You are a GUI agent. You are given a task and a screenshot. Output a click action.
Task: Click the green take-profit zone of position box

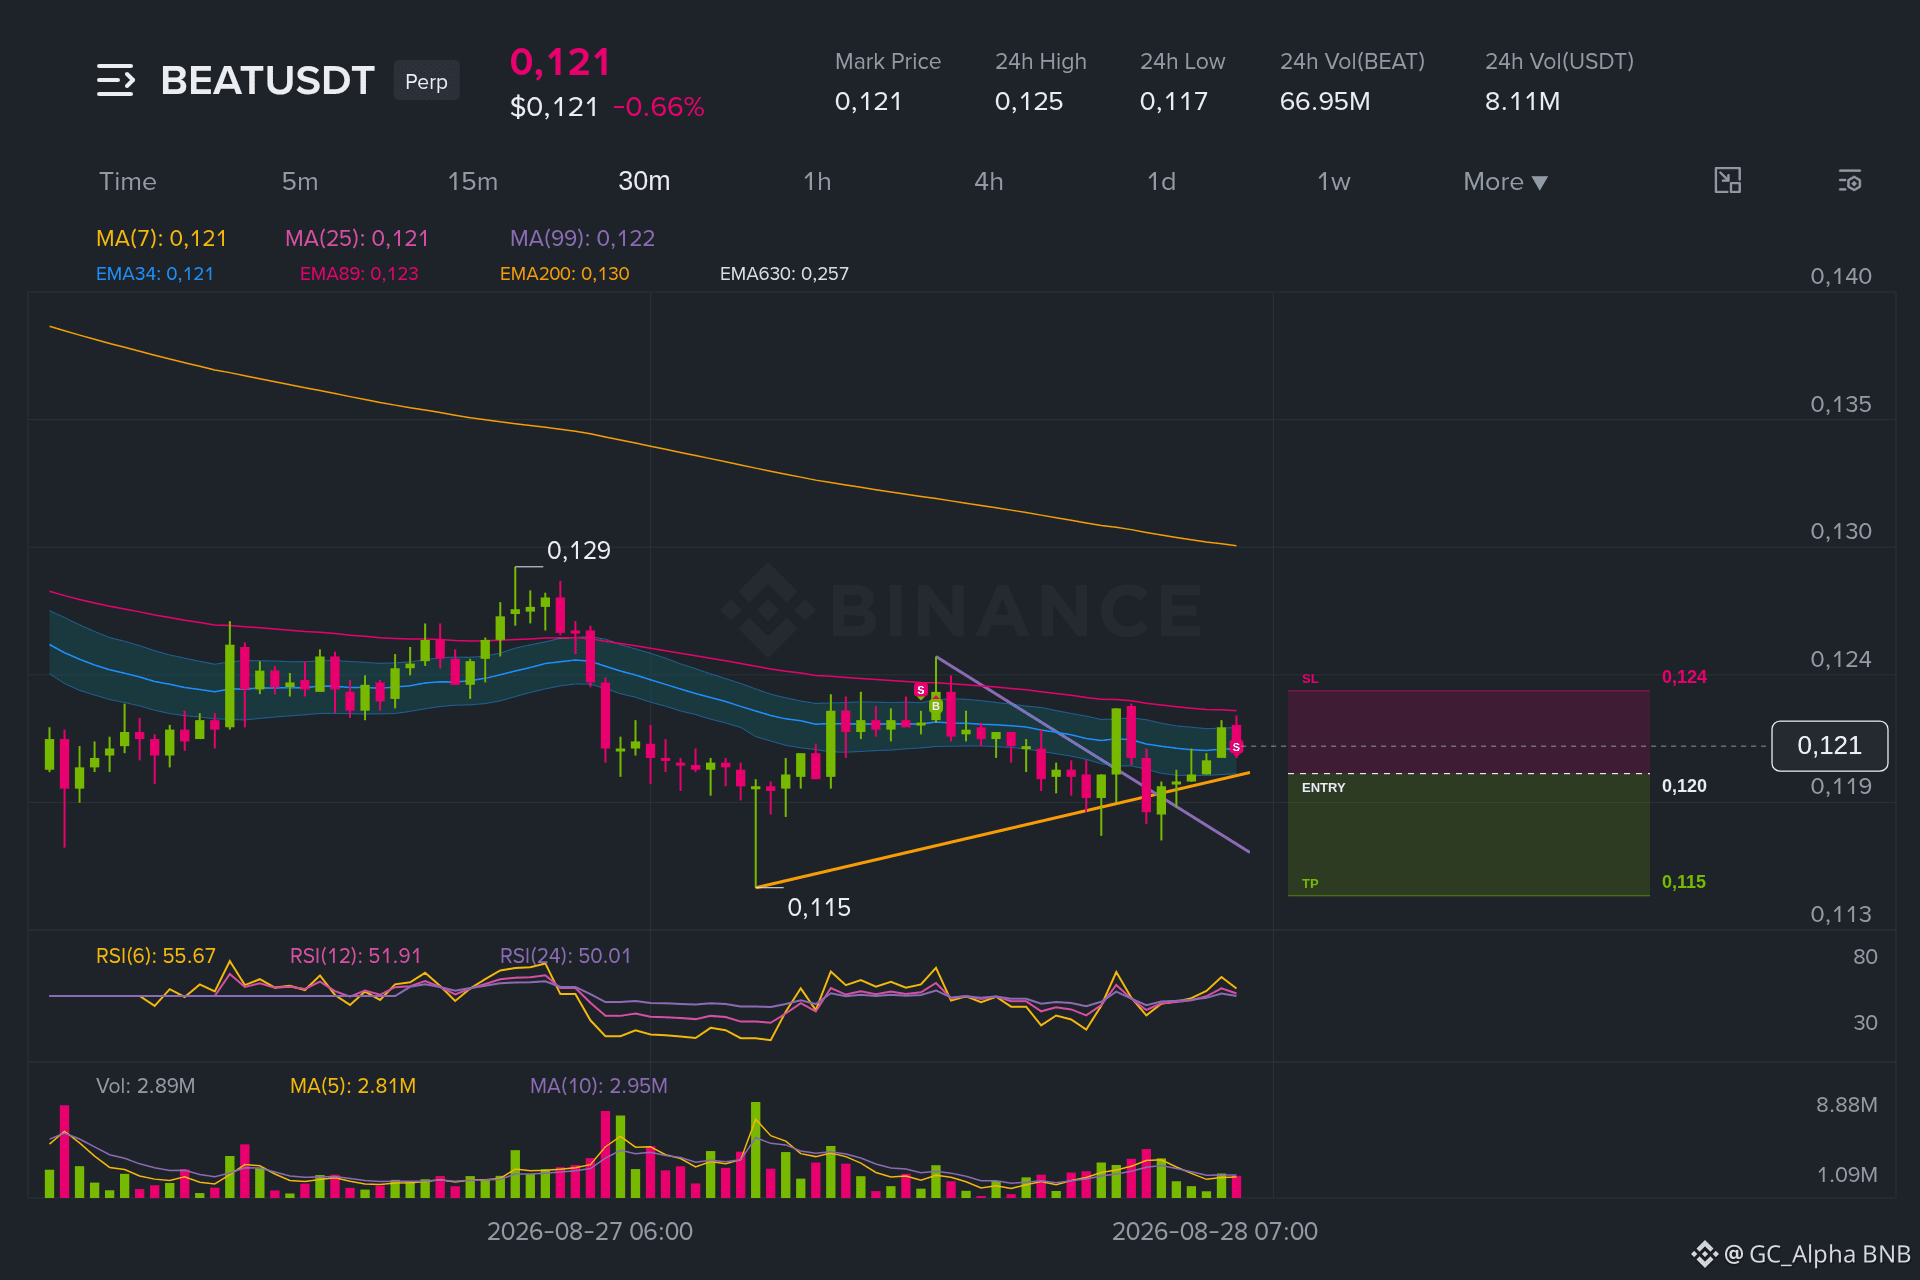1468,835
